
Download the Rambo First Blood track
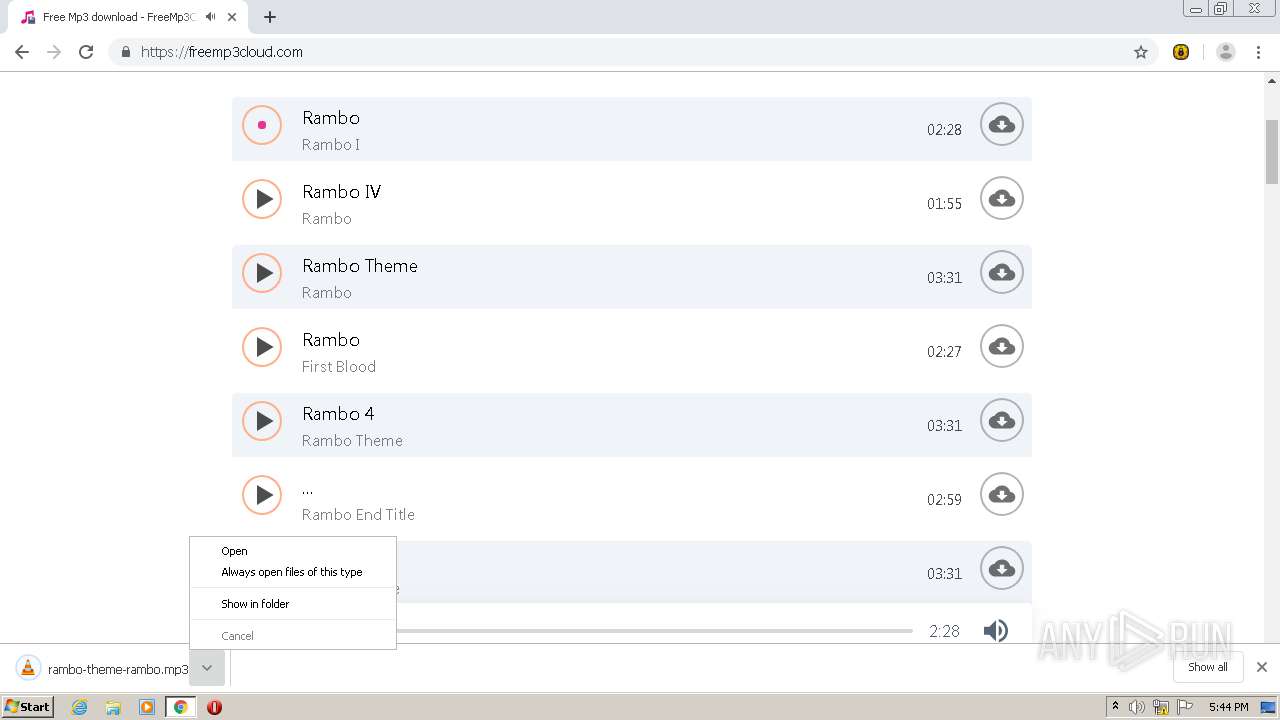point(1001,347)
